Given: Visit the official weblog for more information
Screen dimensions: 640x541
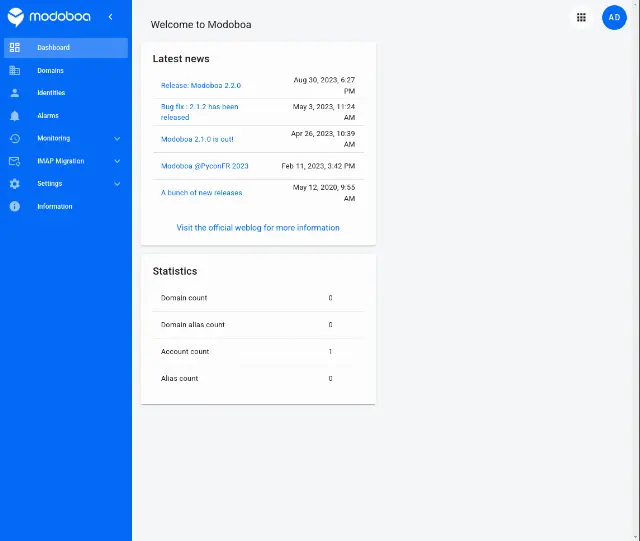Looking at the screenshot, I should click(258, 228).
